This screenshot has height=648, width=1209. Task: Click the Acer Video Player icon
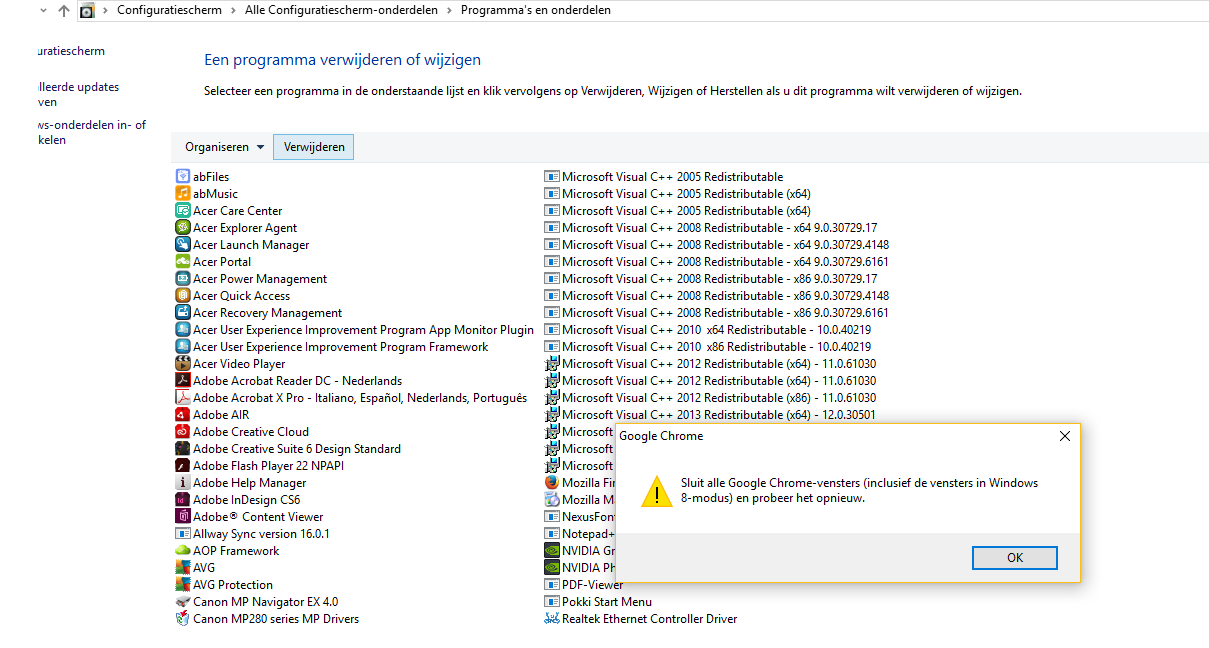coord(183,364)
